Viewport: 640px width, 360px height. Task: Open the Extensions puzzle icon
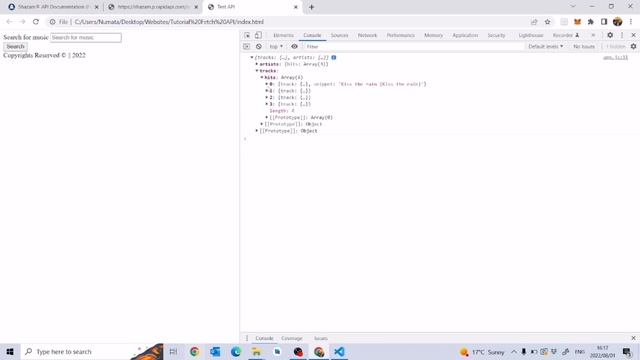[x=591, y=22]
